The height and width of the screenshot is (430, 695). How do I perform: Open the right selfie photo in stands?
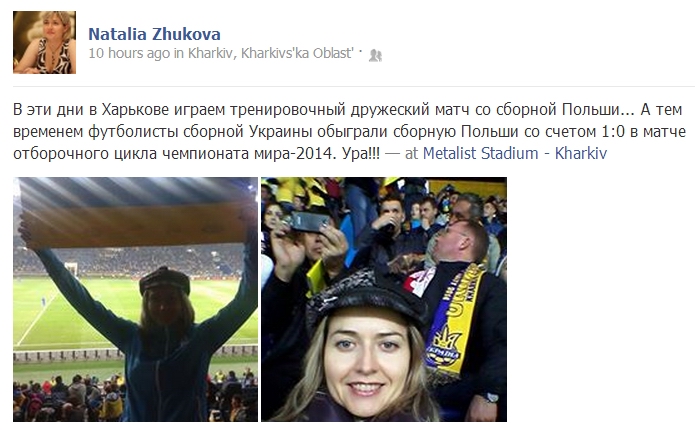tap(384, 299)
